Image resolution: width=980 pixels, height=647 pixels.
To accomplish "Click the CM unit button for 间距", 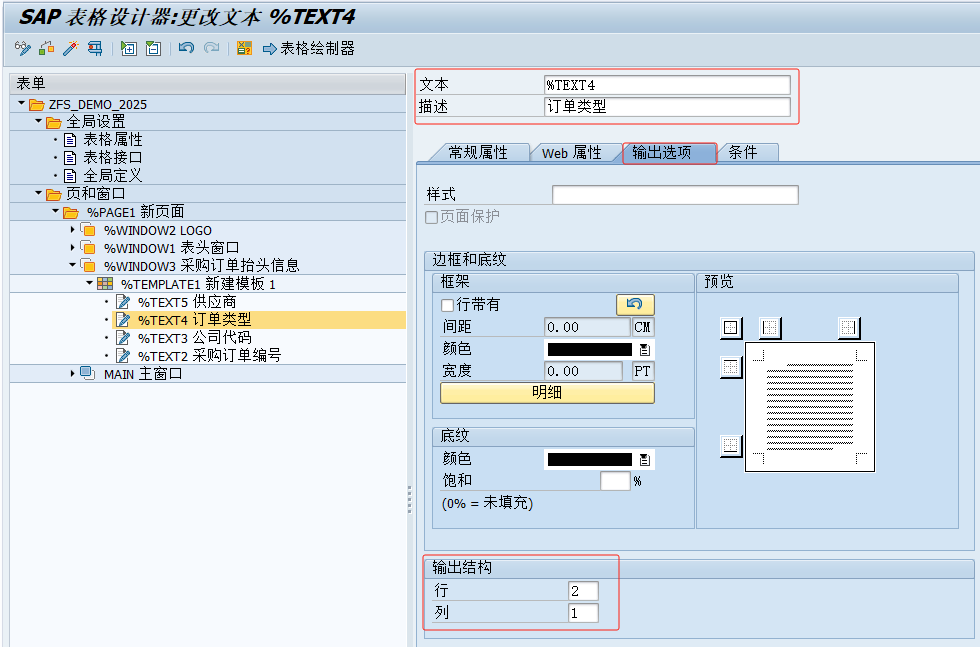I will 642,327.
